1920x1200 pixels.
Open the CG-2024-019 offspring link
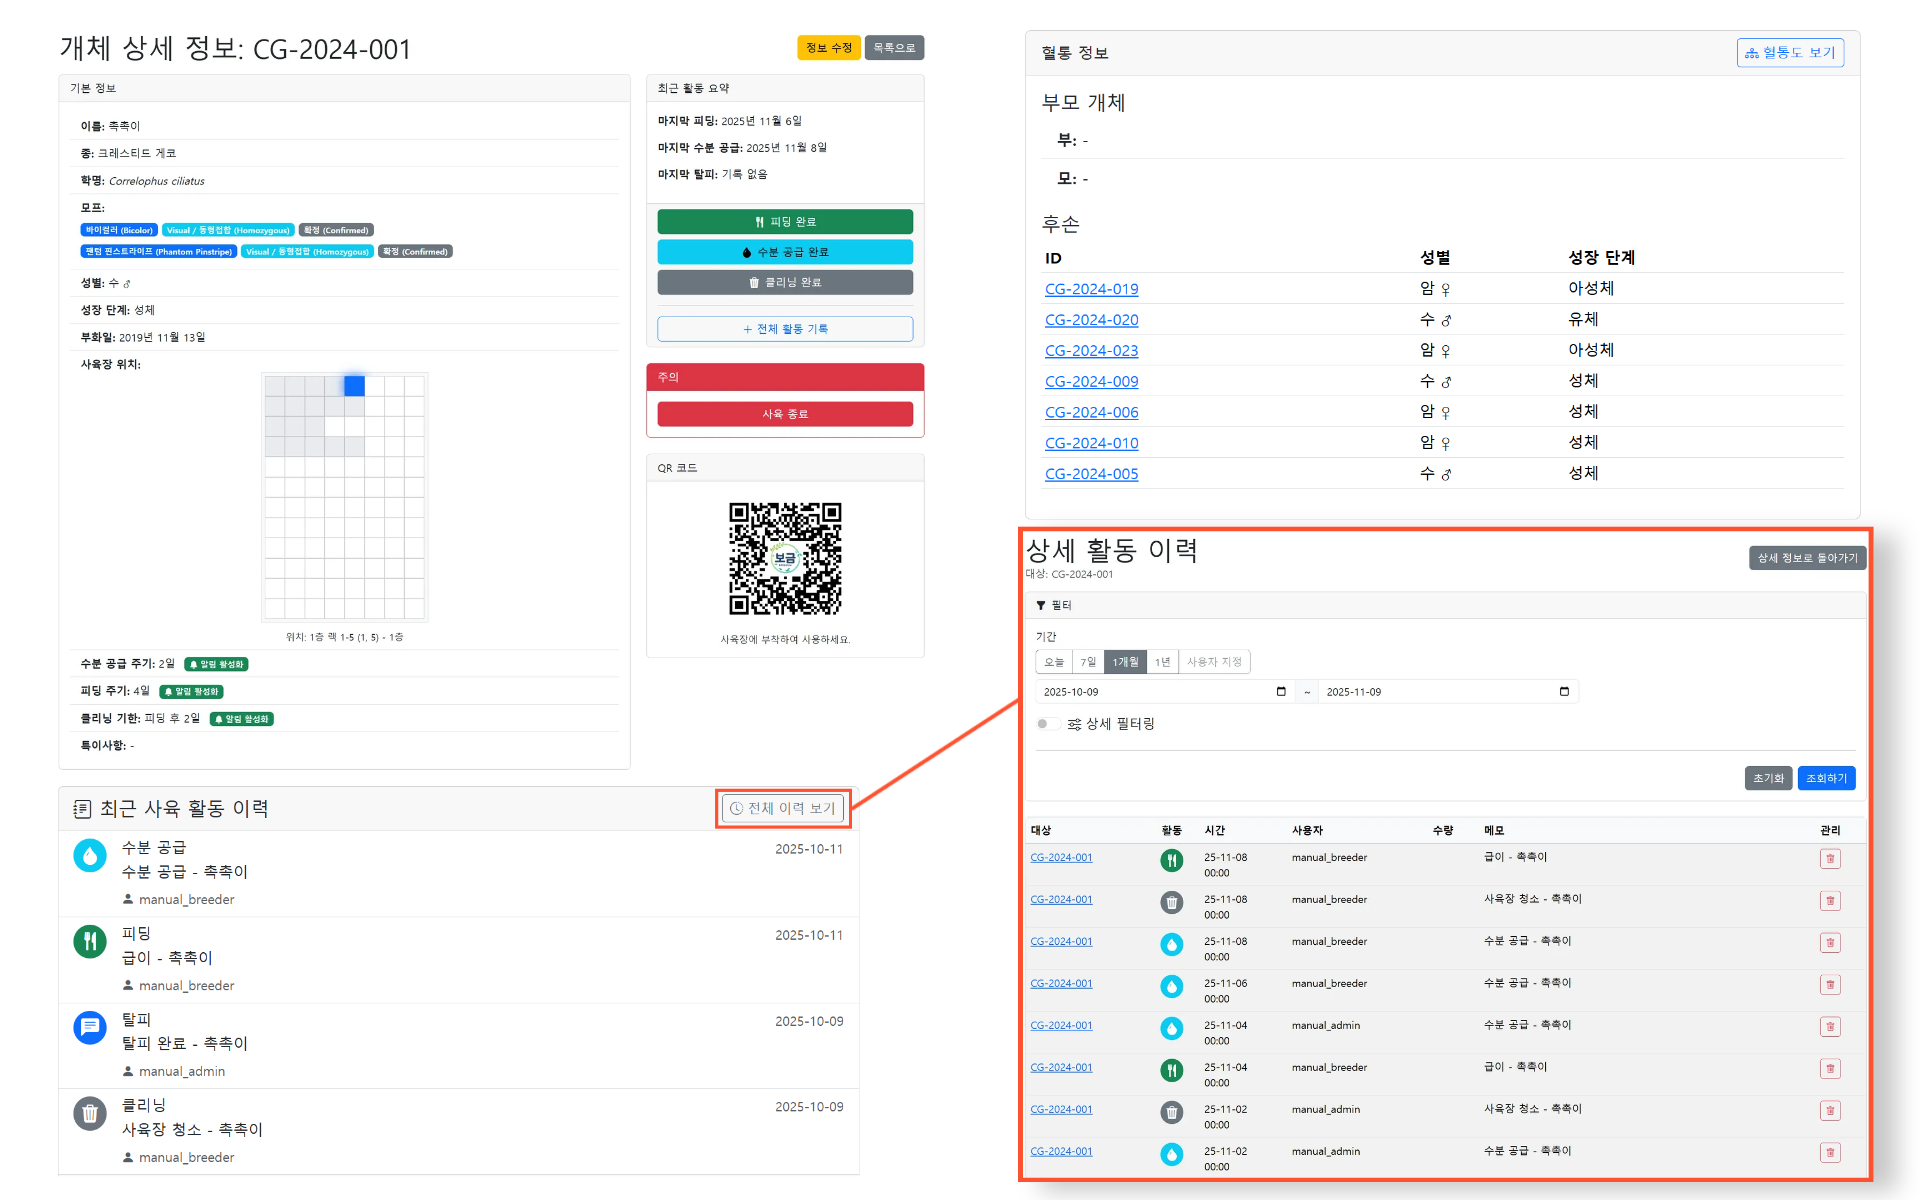click(1091, 289)
